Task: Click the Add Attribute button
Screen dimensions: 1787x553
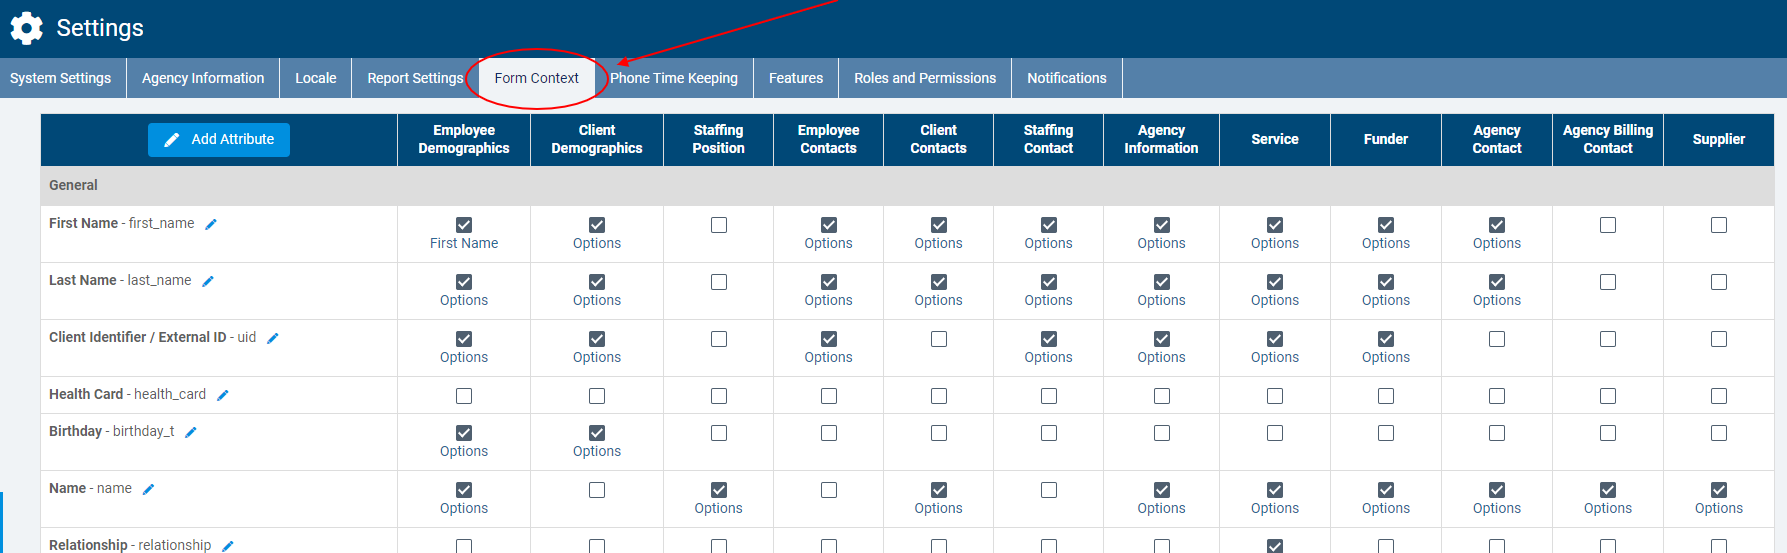Action: 219,139
